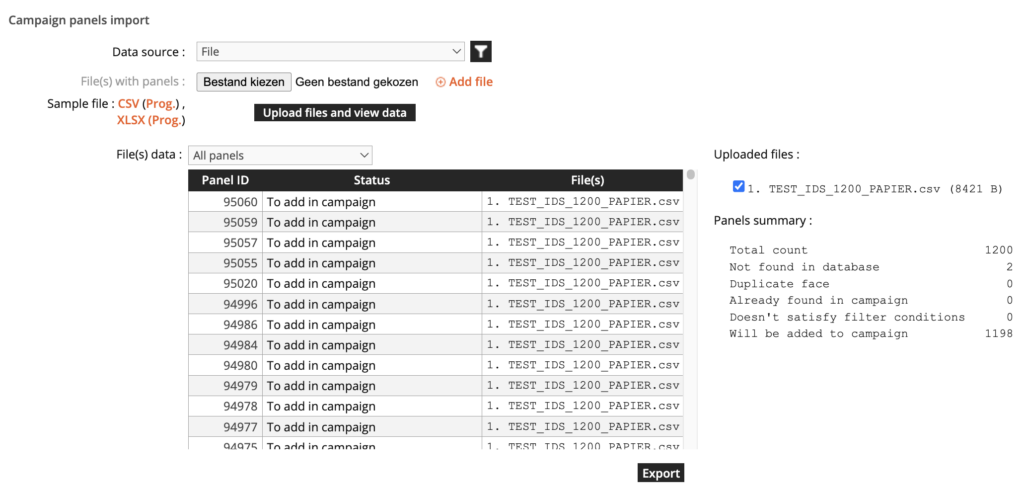Download the XLSX sample file
The image size is (1024, 494).
130,121
